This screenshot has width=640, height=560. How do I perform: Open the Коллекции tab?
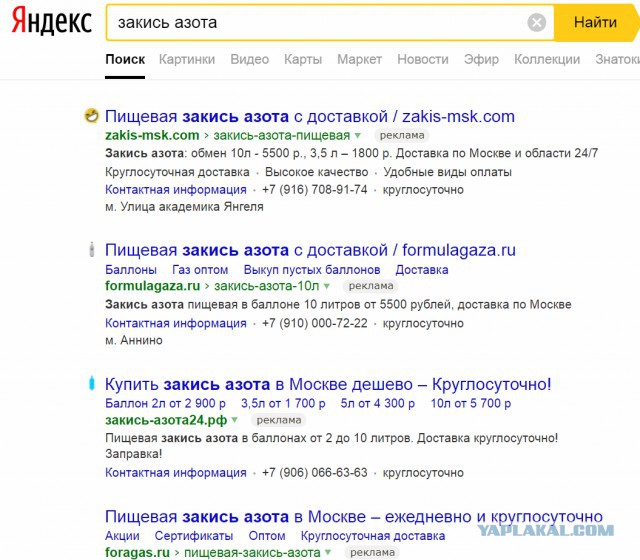pyautogui.click(x=547, y=60)
